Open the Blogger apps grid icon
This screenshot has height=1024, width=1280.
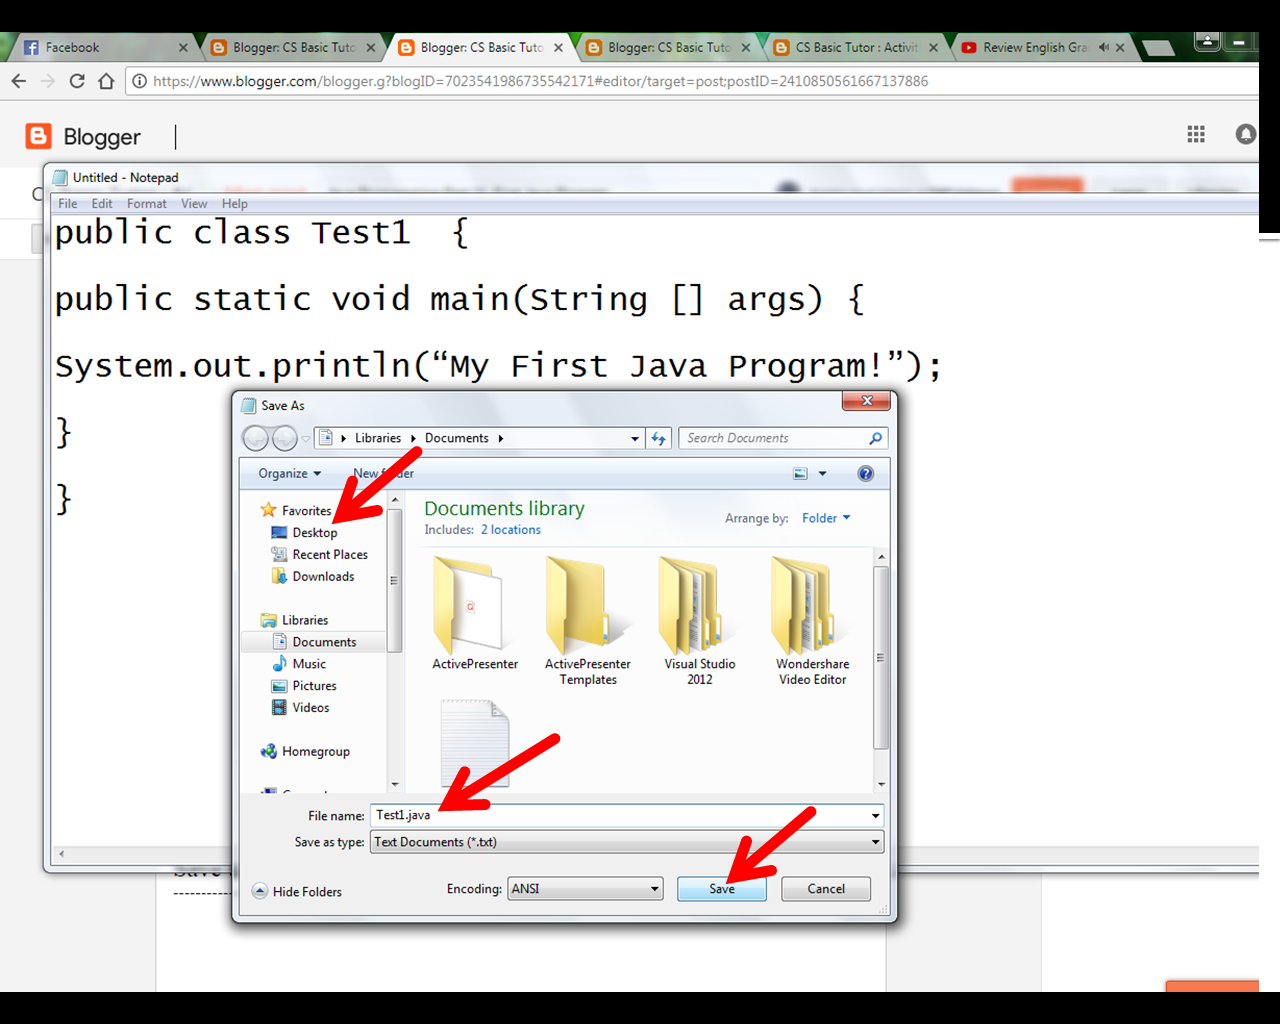[1196, 134]
